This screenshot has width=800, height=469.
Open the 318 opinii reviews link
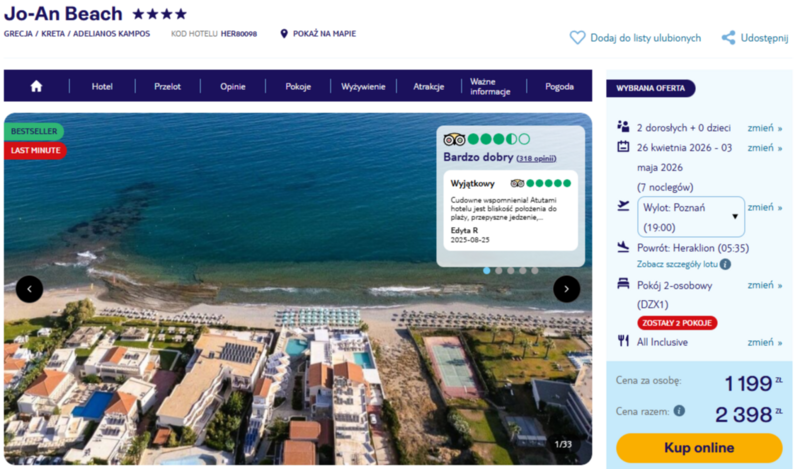536,158
